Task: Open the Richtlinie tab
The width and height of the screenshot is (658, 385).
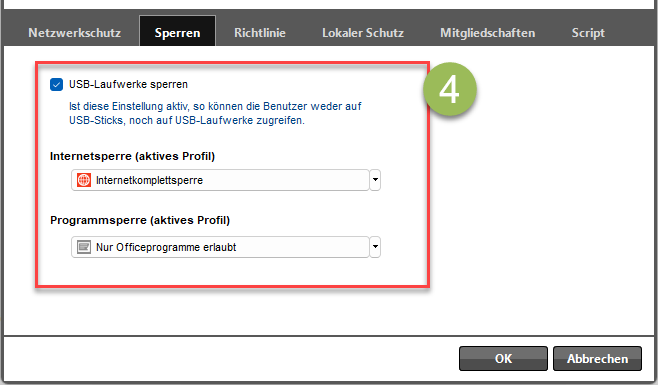Action: [260, 33]
